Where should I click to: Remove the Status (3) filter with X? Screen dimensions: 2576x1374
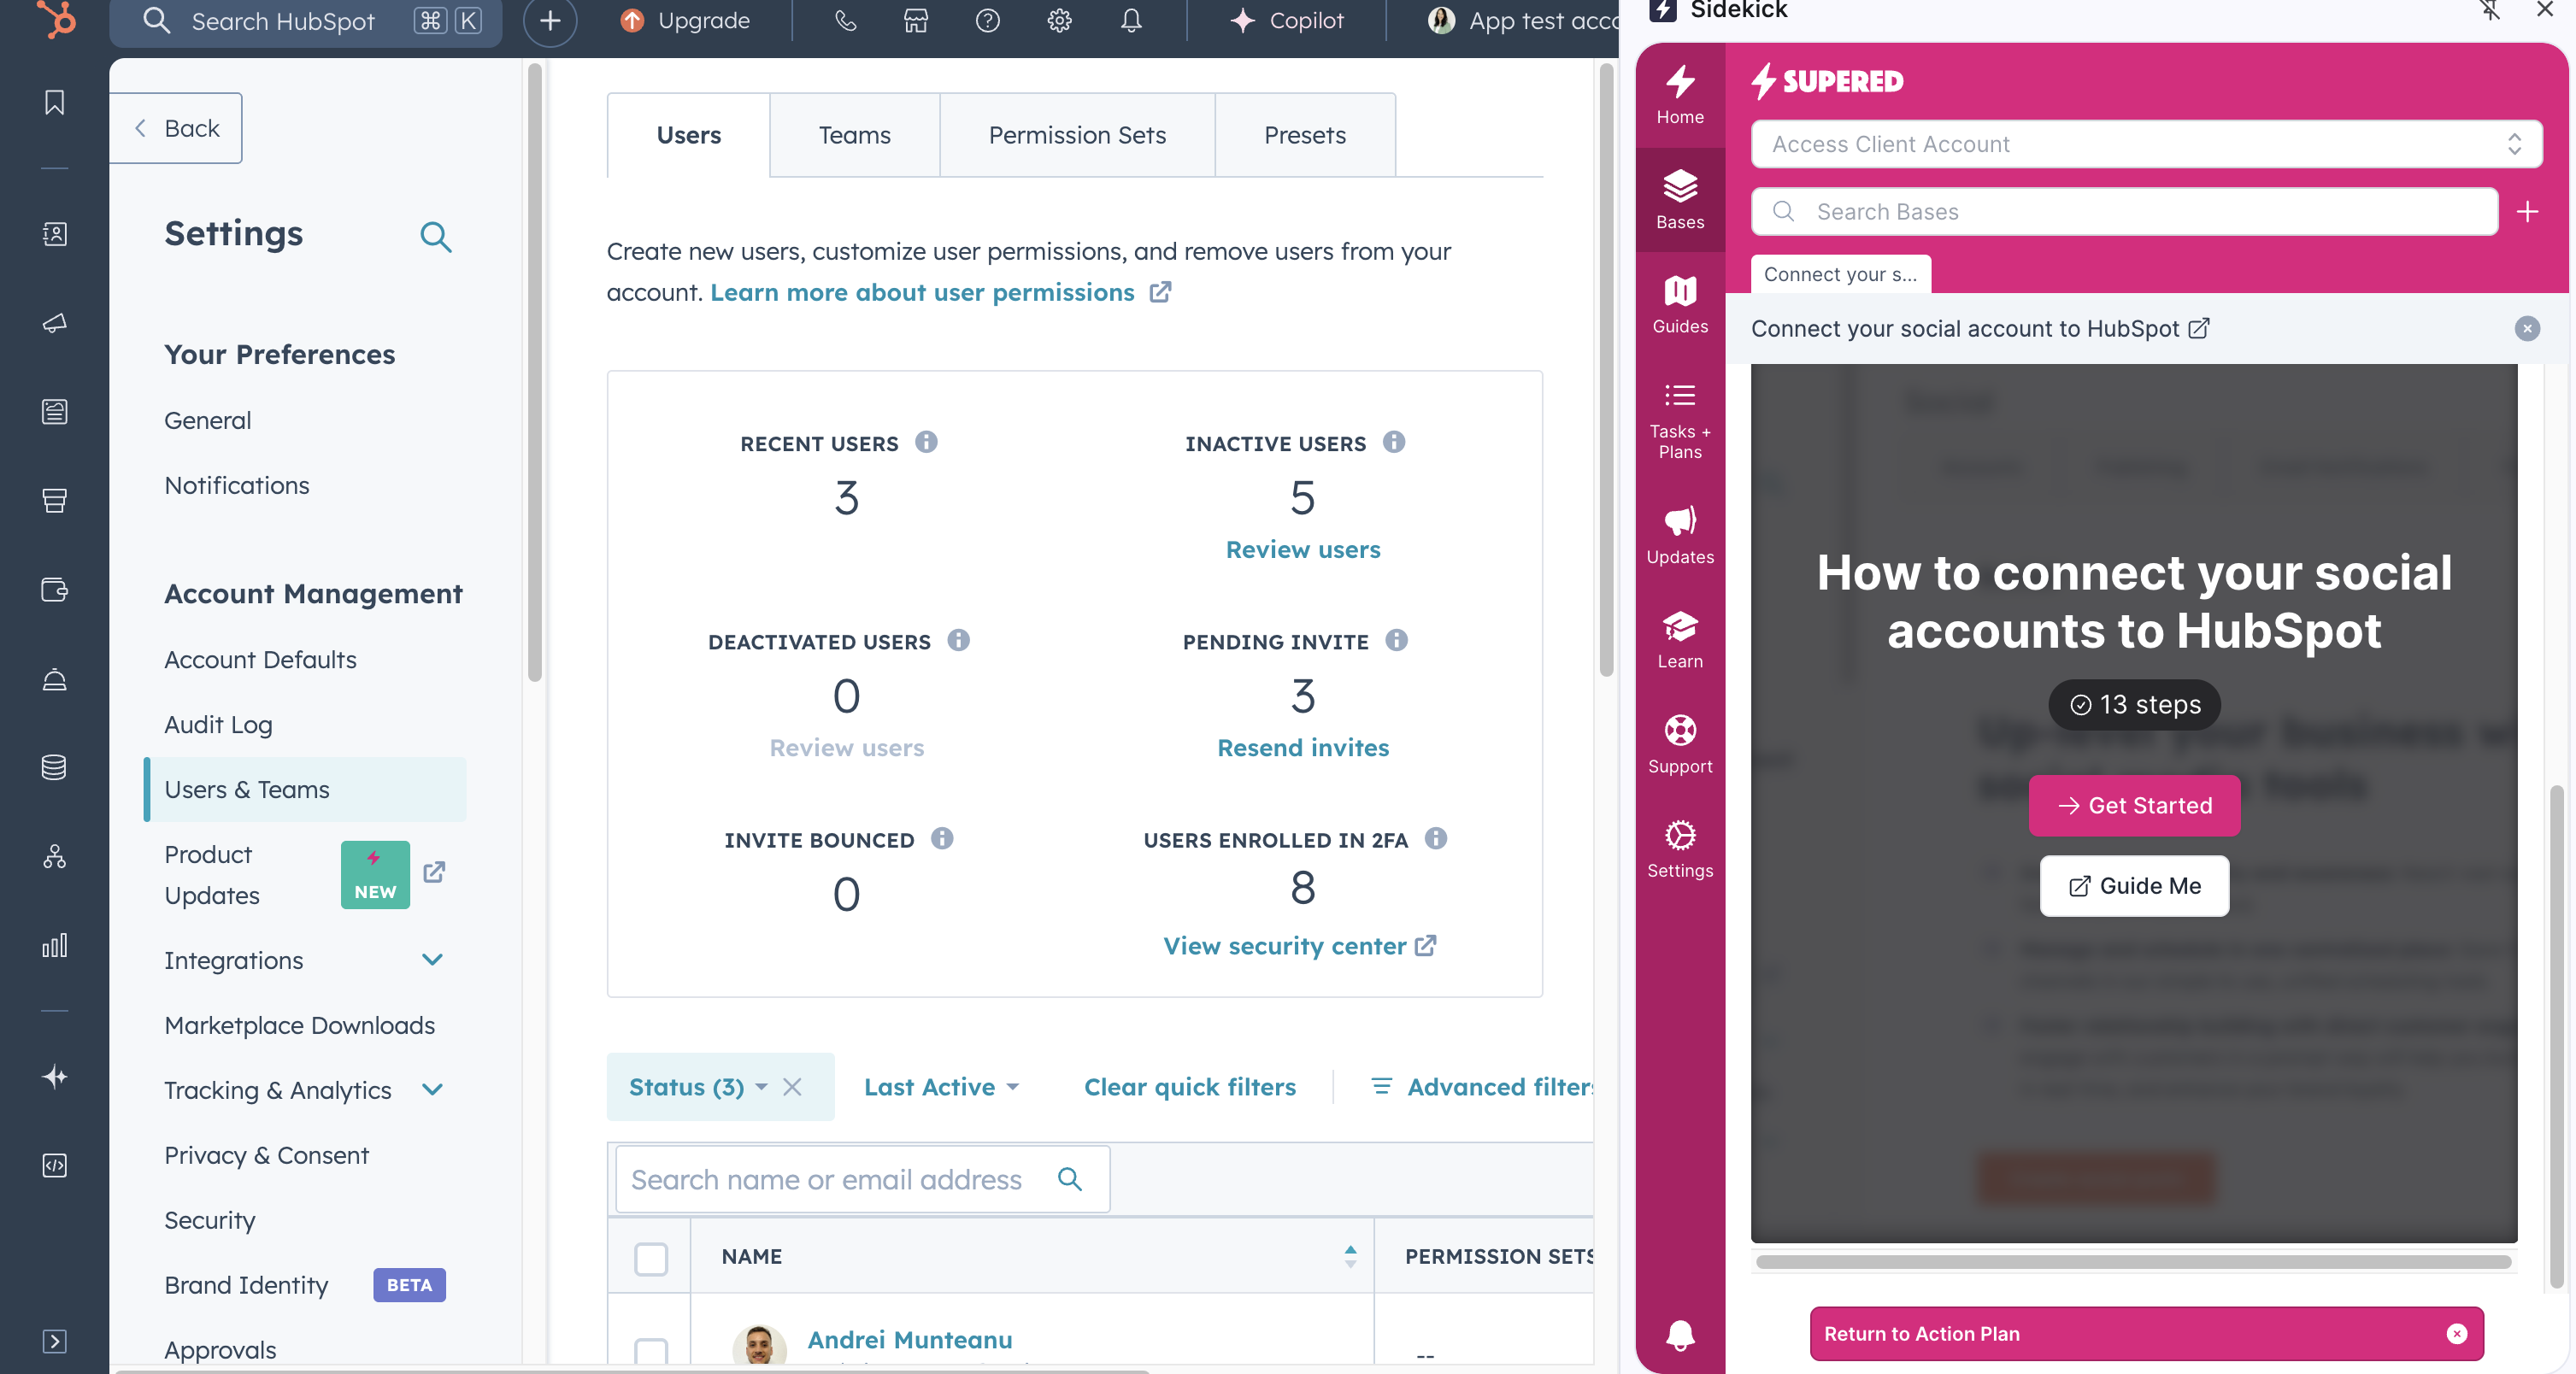coord(792,1087)
